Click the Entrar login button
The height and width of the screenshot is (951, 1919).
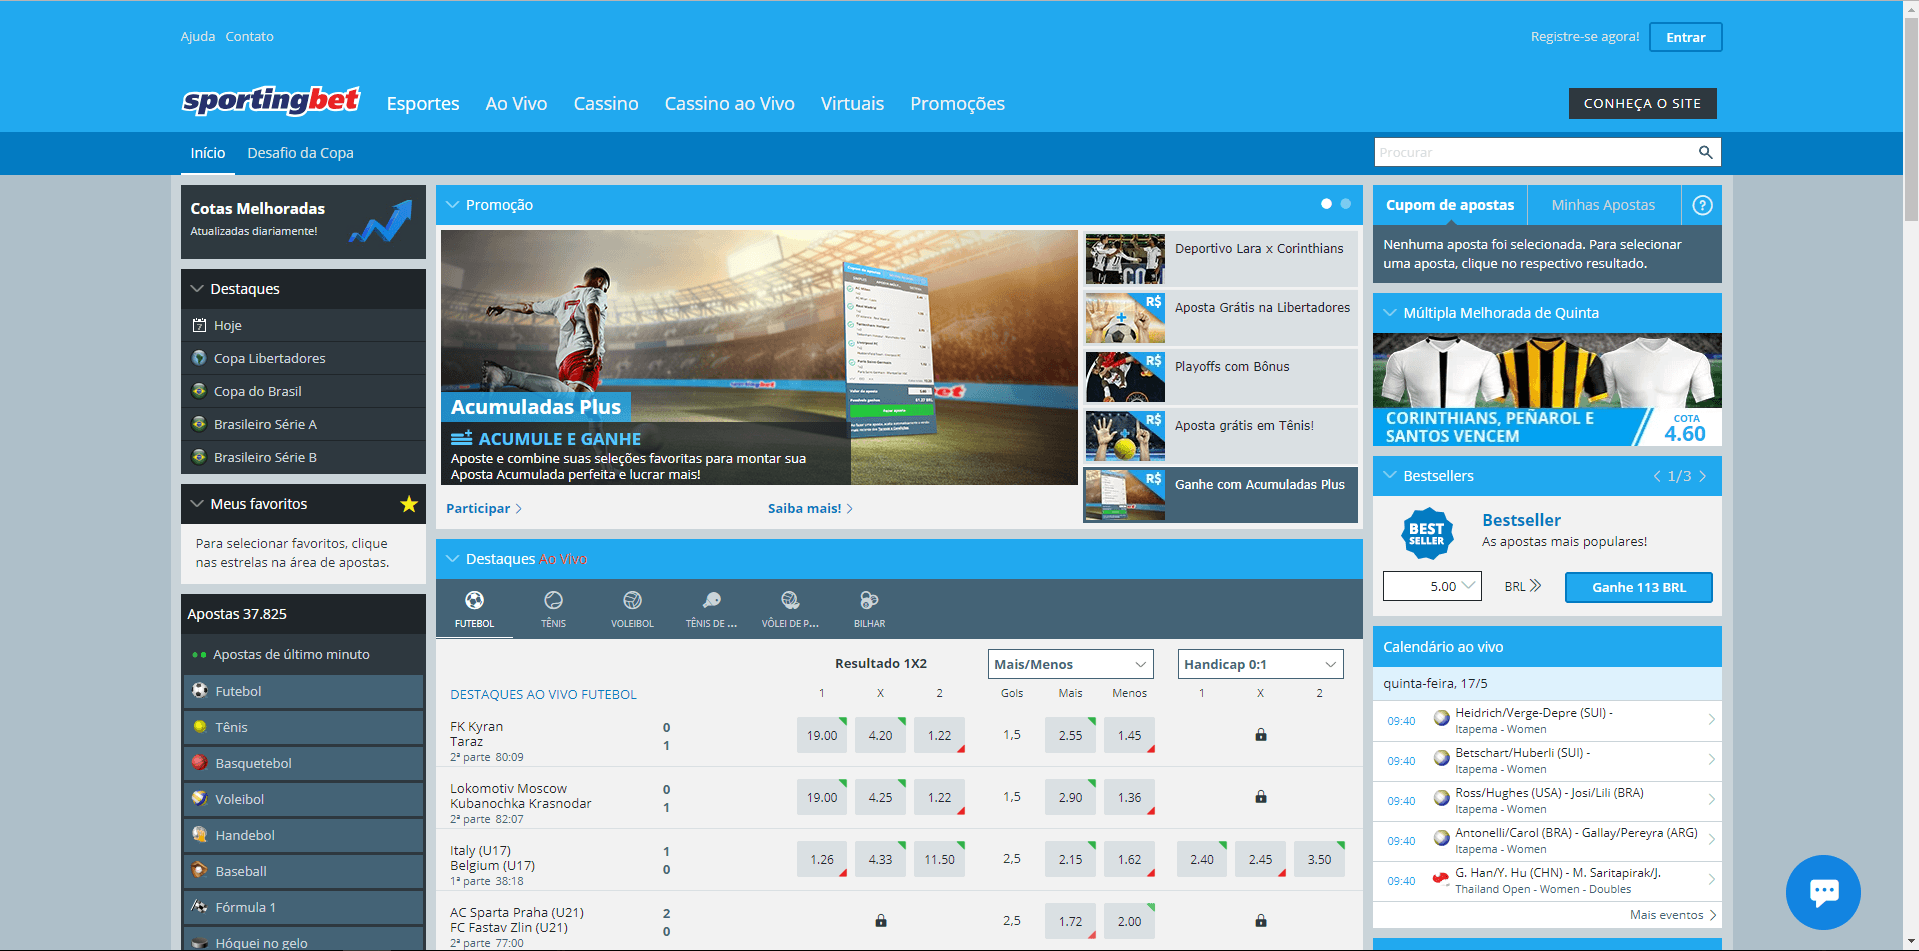point(1685,37)
